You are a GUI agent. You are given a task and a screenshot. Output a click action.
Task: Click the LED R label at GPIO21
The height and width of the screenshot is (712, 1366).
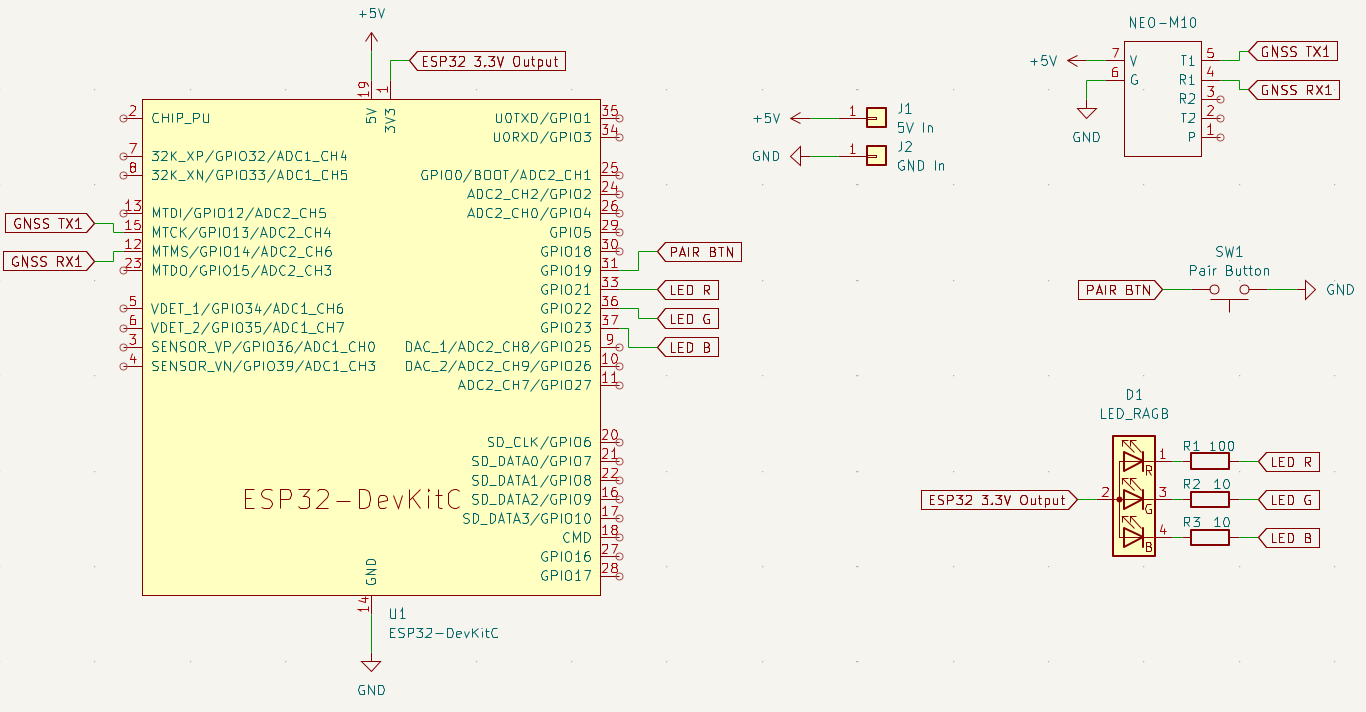(x=688, y=290)
